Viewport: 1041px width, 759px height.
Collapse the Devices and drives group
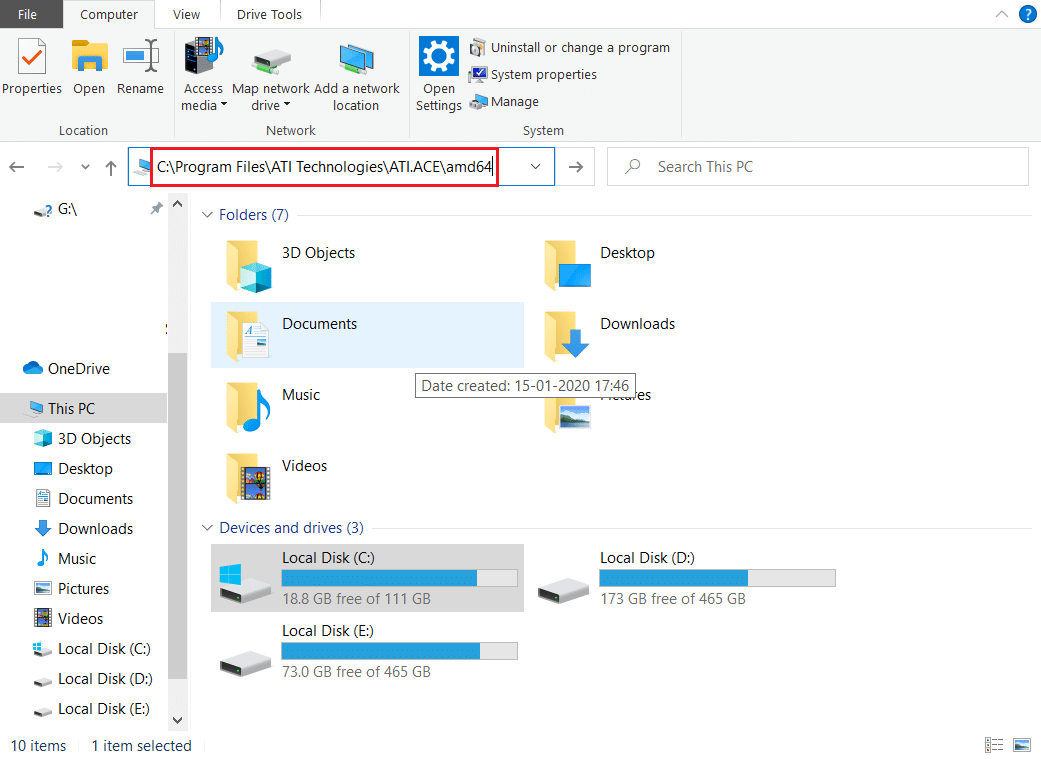(207, 528)
